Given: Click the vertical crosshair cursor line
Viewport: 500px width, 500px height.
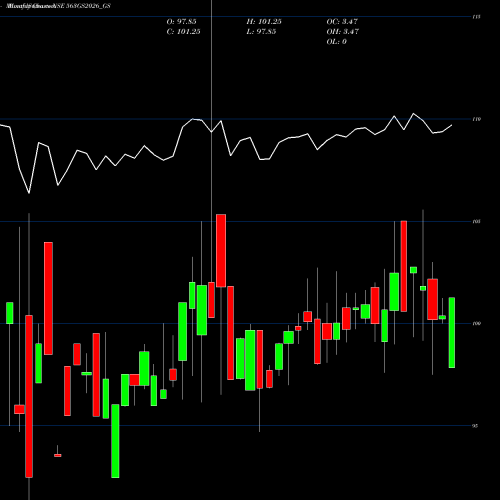Looking at the screenshot, I should (x=211, y=140).
